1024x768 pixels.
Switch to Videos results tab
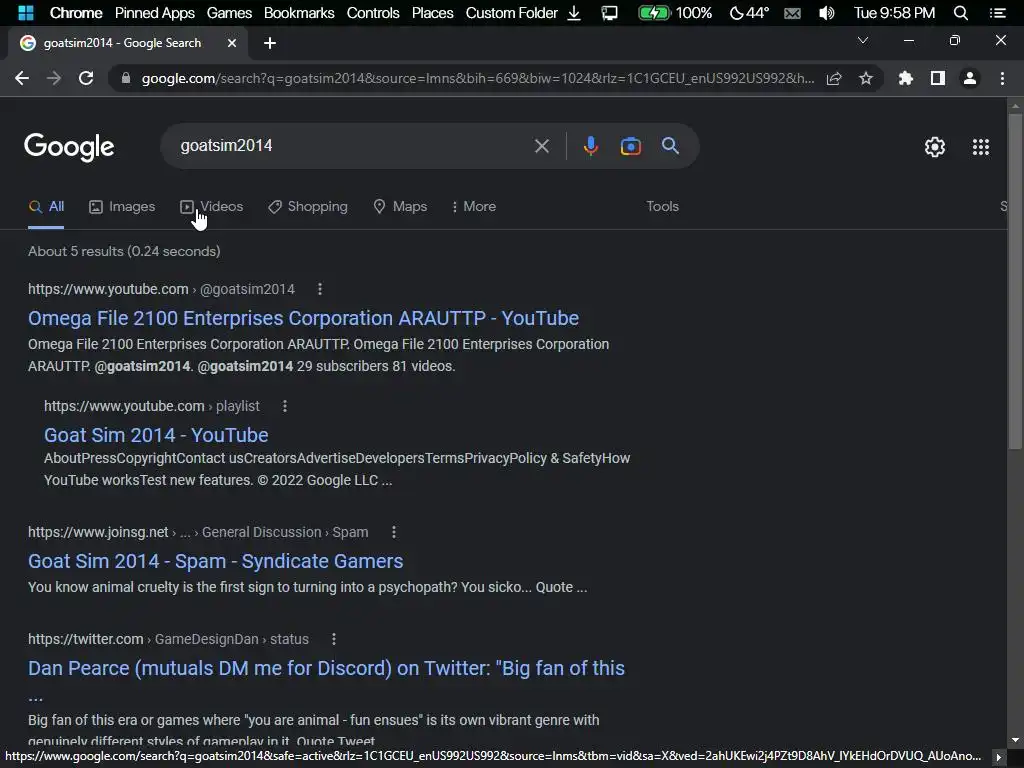point(212,207)
